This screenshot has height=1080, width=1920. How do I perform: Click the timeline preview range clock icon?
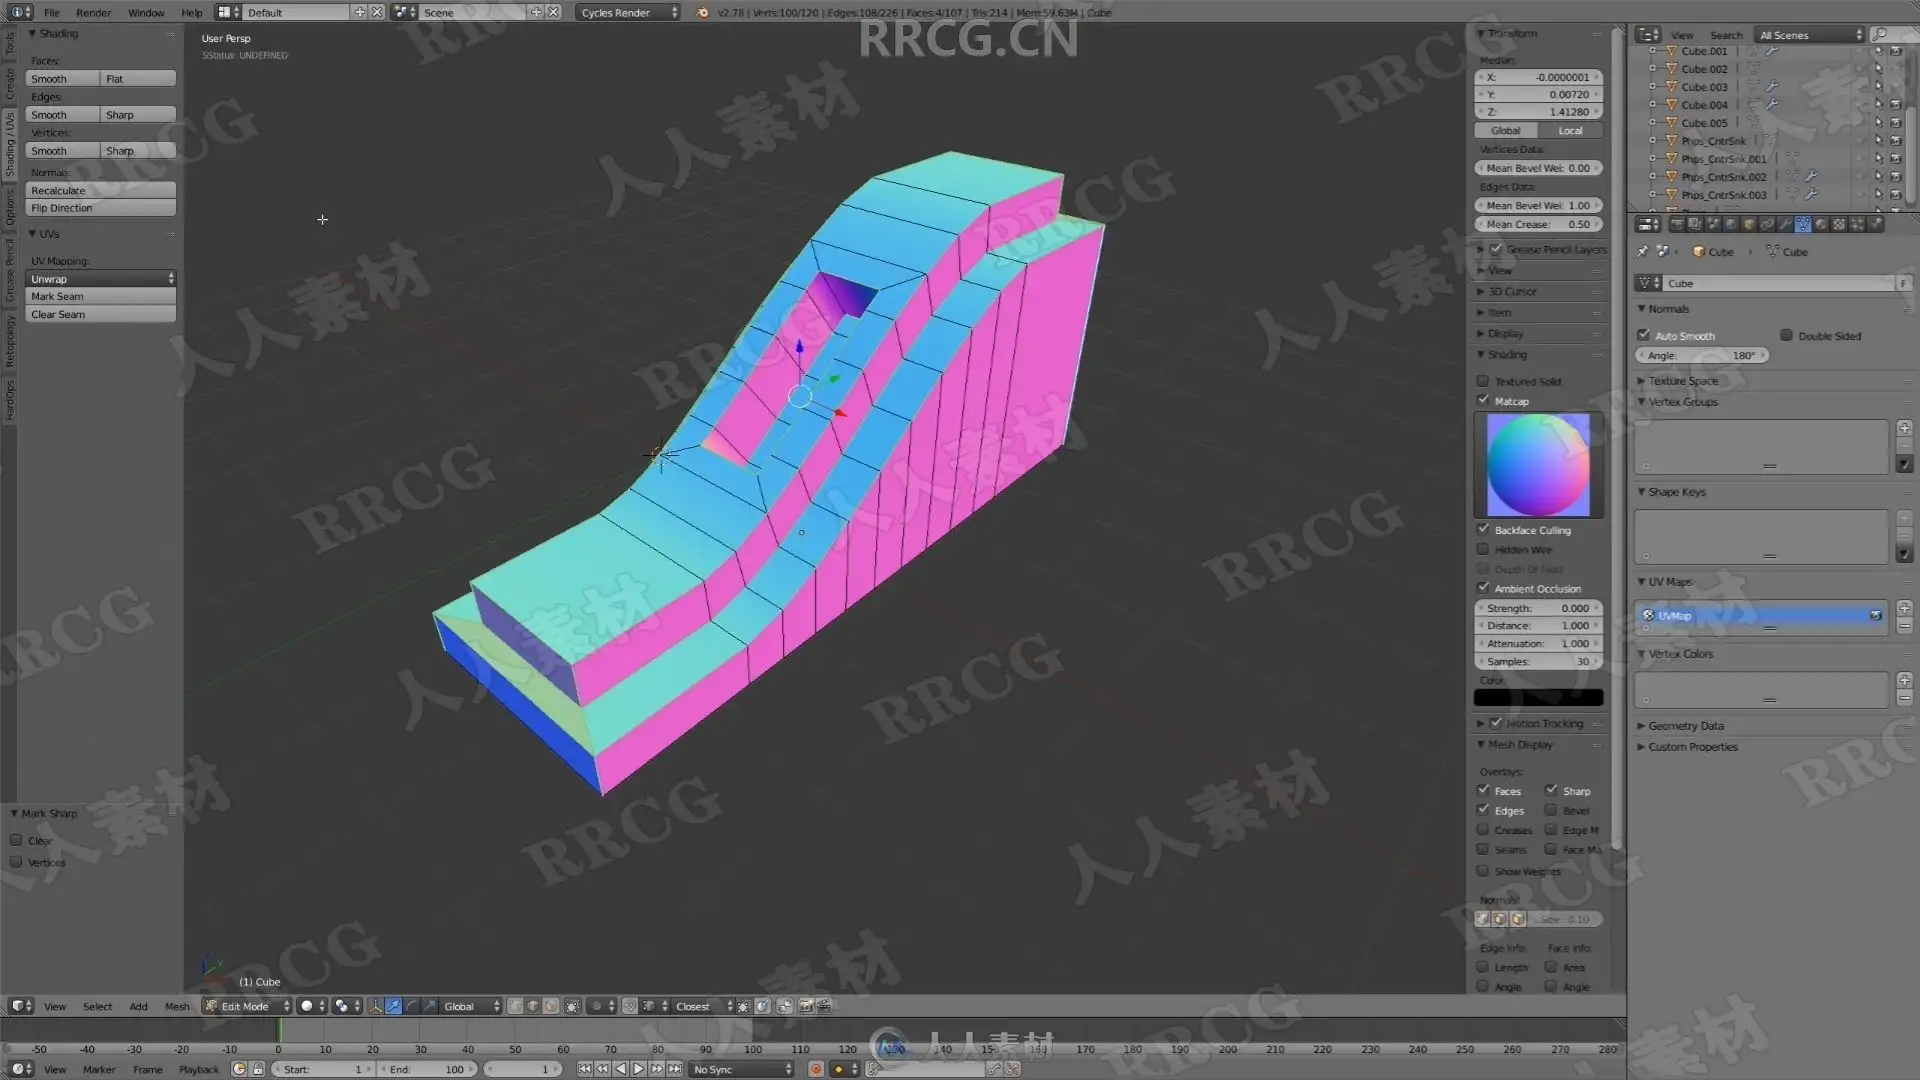coord(239,1069)
